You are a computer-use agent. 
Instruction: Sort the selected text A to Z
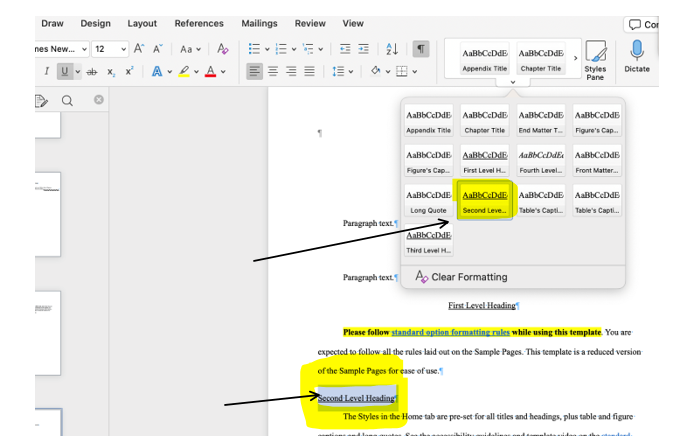[x=392, y=48]
